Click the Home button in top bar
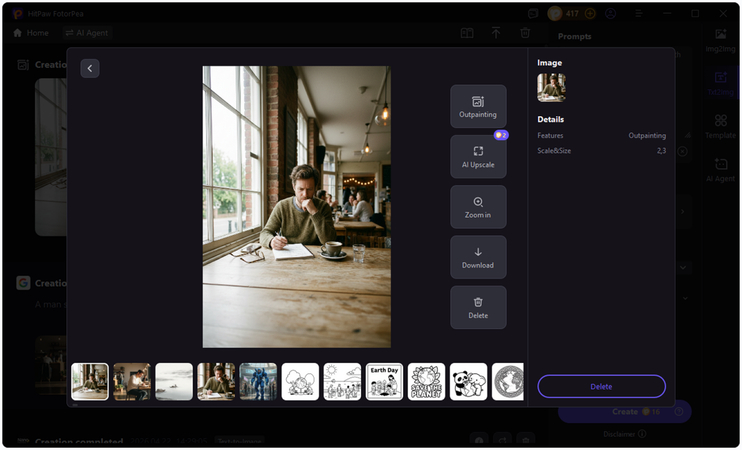Image resolution: width=742 pixels, height=450 pixels. pyautogui.click(x=31, y=33)
